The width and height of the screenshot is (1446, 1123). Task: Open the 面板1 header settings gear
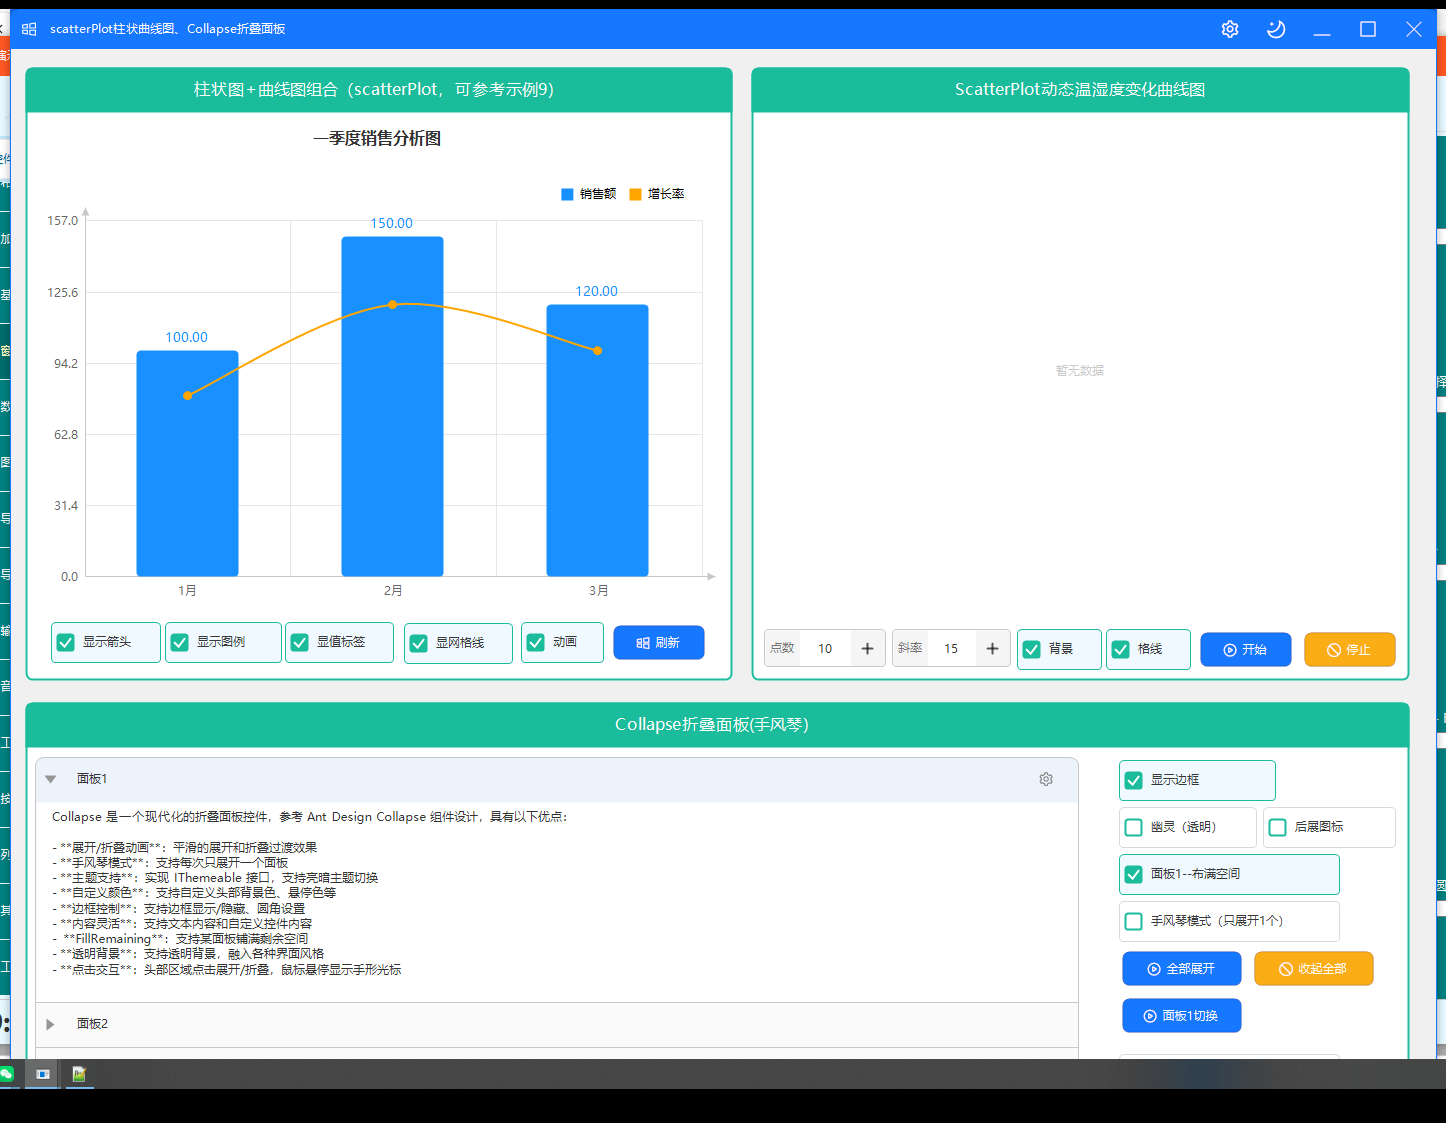pos(1046,779)
